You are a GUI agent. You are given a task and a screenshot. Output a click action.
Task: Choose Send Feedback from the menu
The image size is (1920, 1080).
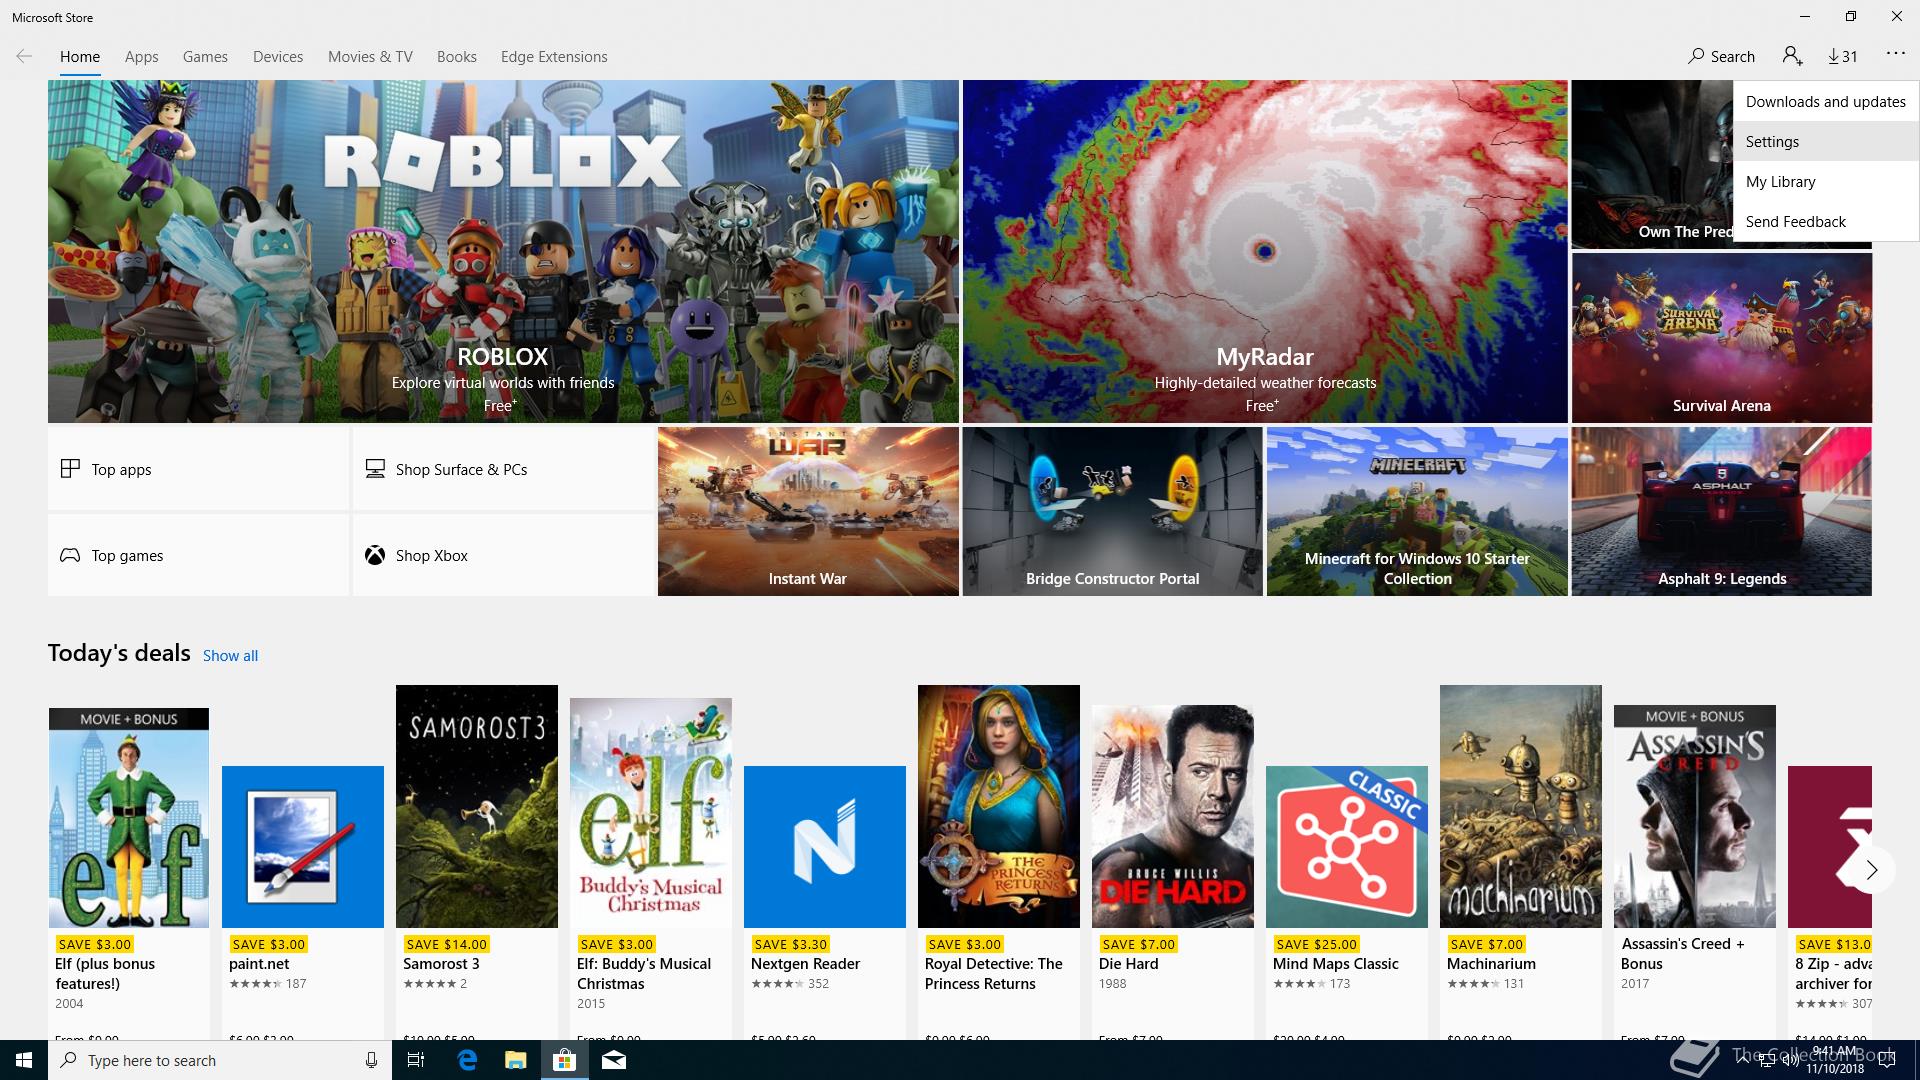(x=1825, y=221)
